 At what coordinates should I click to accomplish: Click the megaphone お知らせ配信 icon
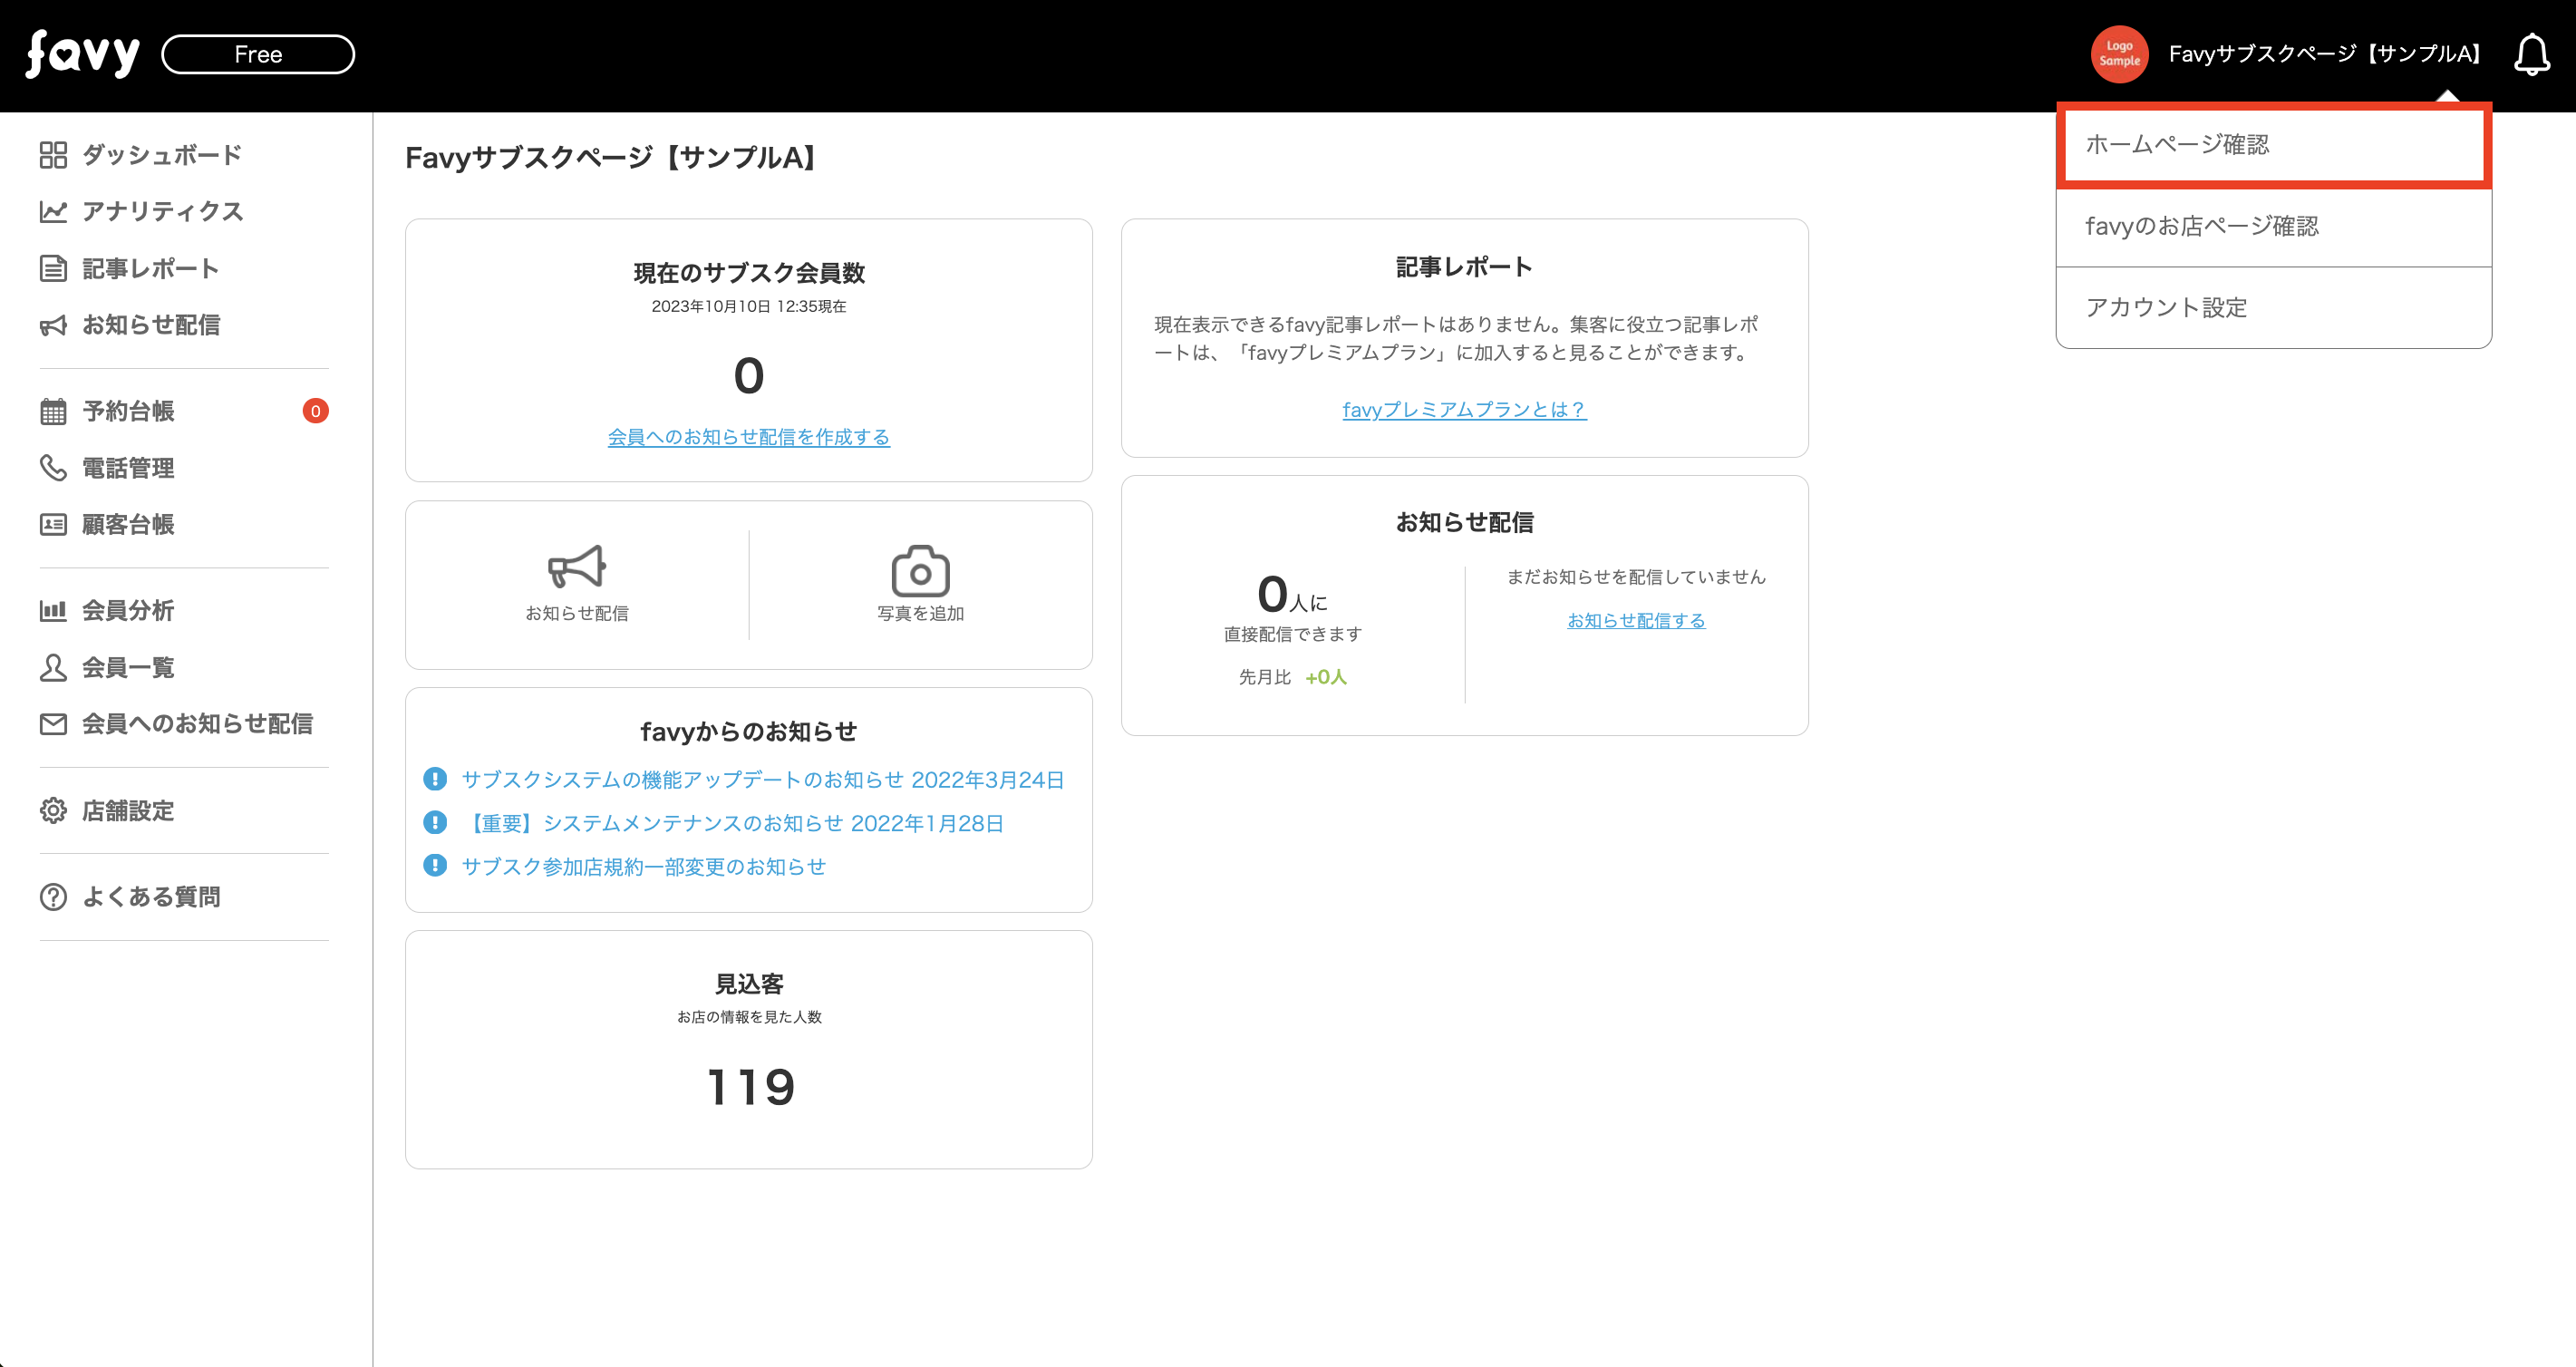(576, 567)
